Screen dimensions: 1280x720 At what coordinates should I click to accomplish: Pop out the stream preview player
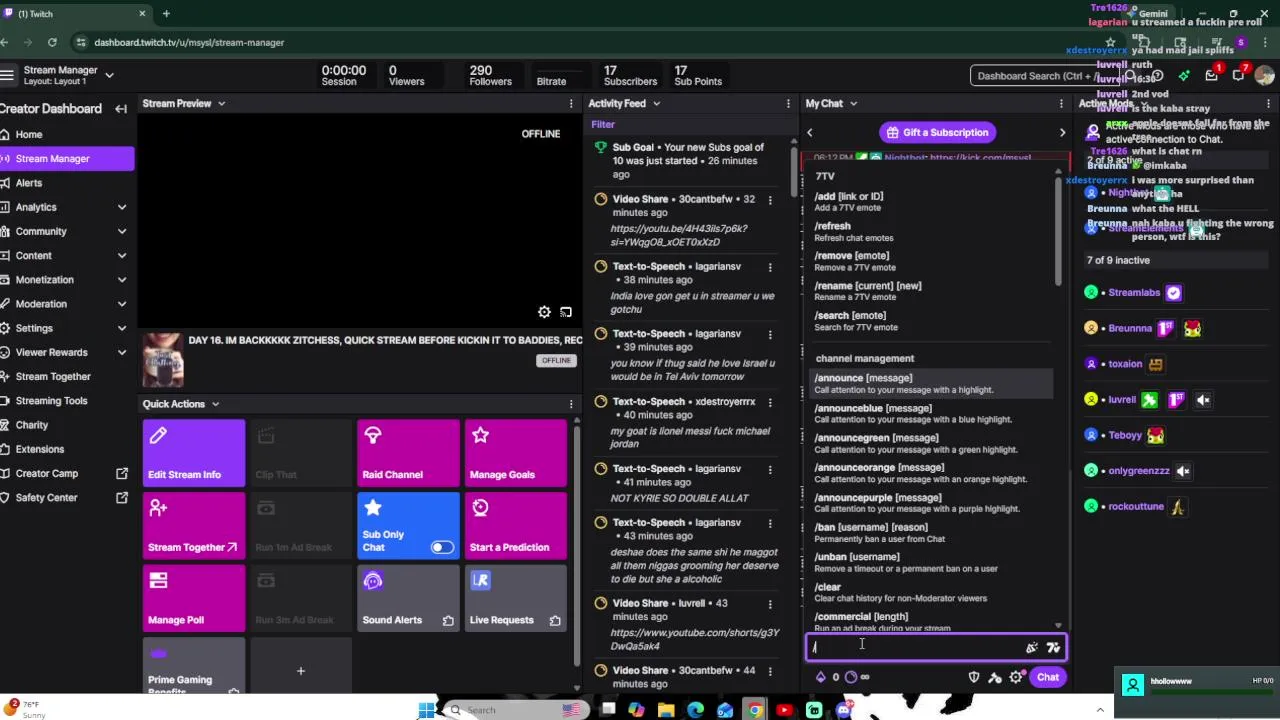(x=566, y=312)
